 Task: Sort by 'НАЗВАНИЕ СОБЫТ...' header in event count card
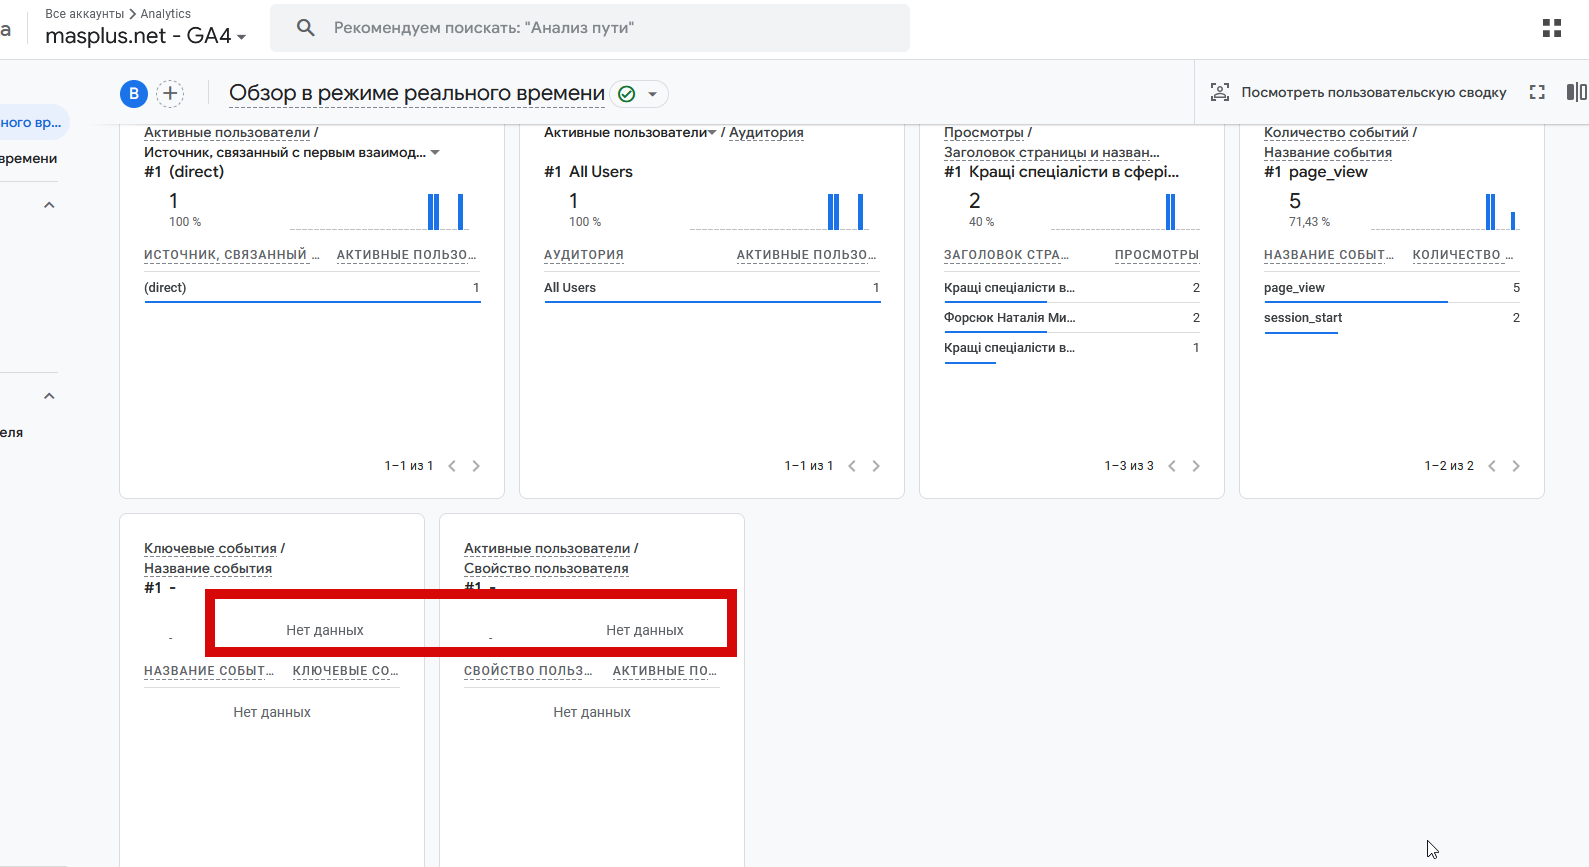[1328, 255]
